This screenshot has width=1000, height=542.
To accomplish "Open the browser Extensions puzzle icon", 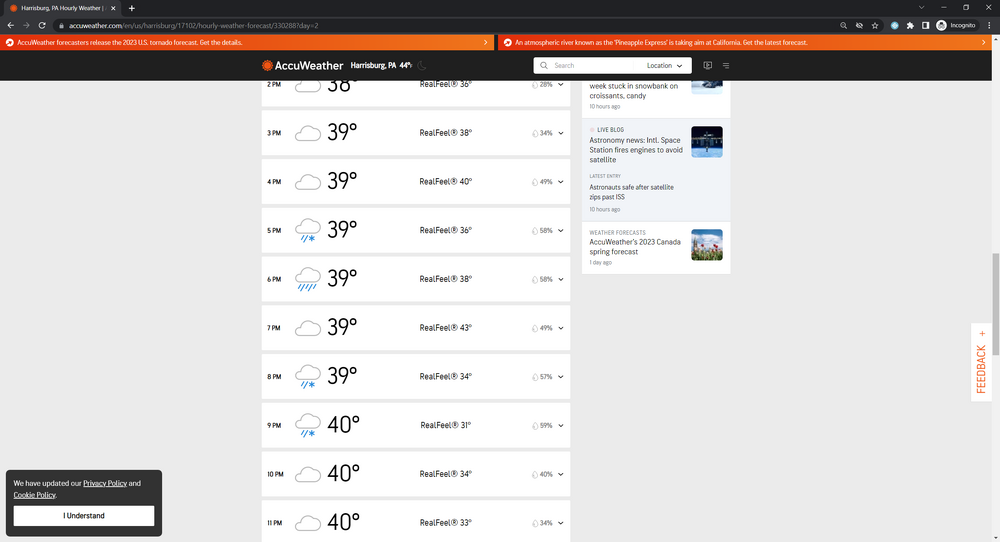I will click(910, 25).
